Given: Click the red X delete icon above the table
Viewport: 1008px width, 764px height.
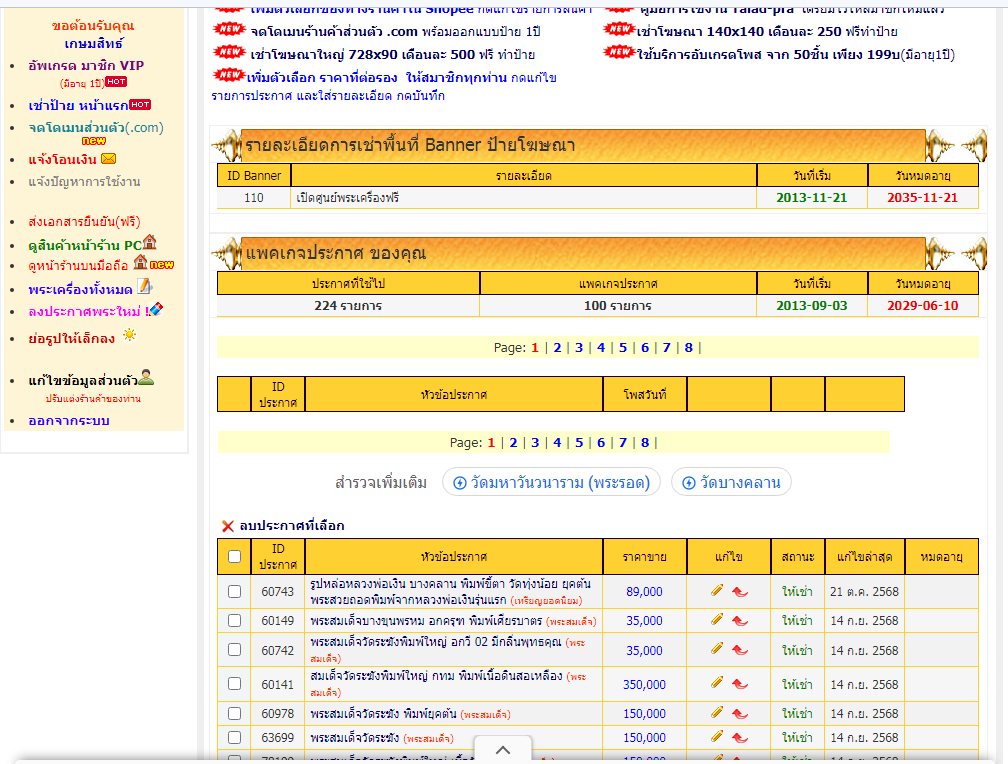Looking at the screenshot, I should coord(227,526).
